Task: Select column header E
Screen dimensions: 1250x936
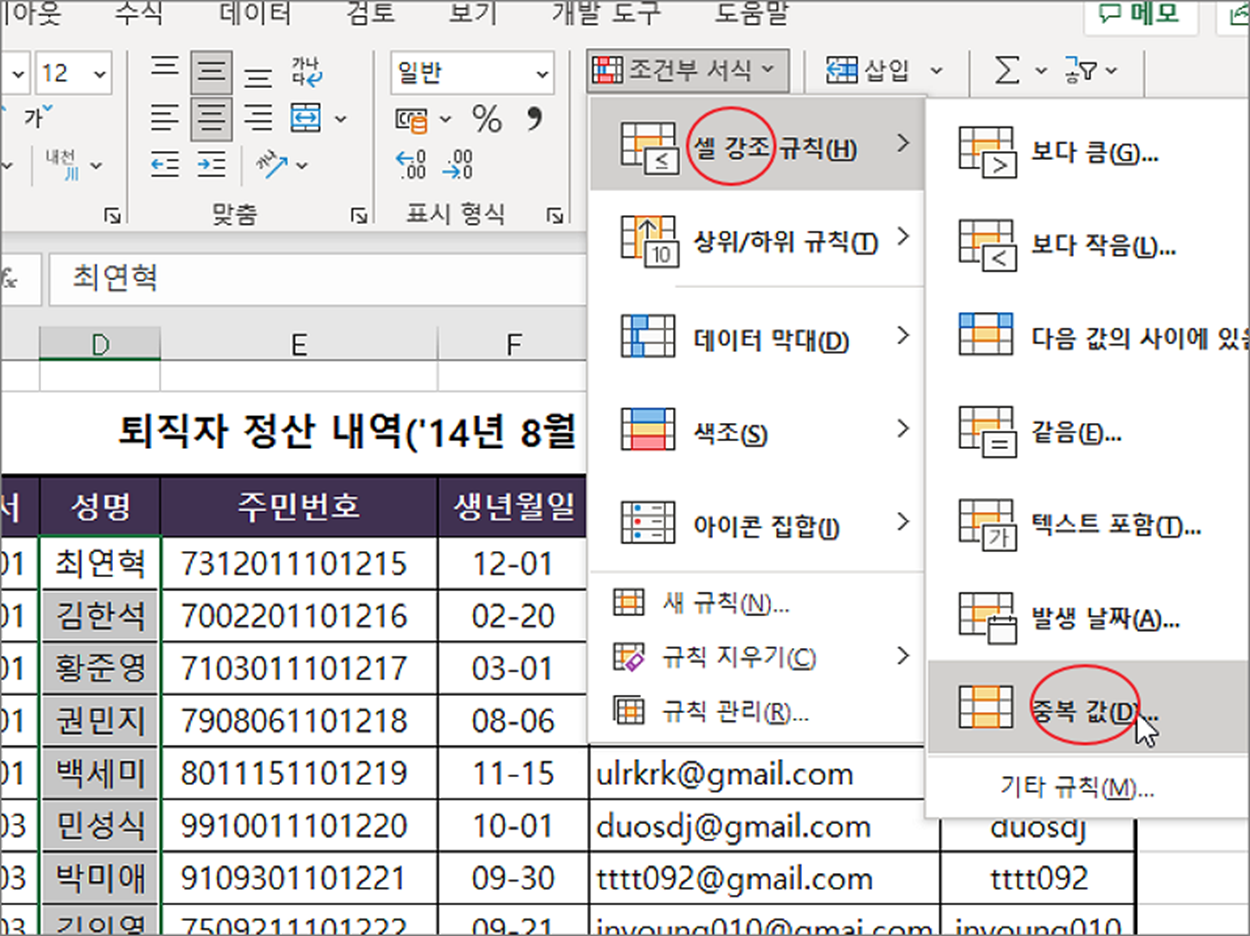Action: [298, 345]
